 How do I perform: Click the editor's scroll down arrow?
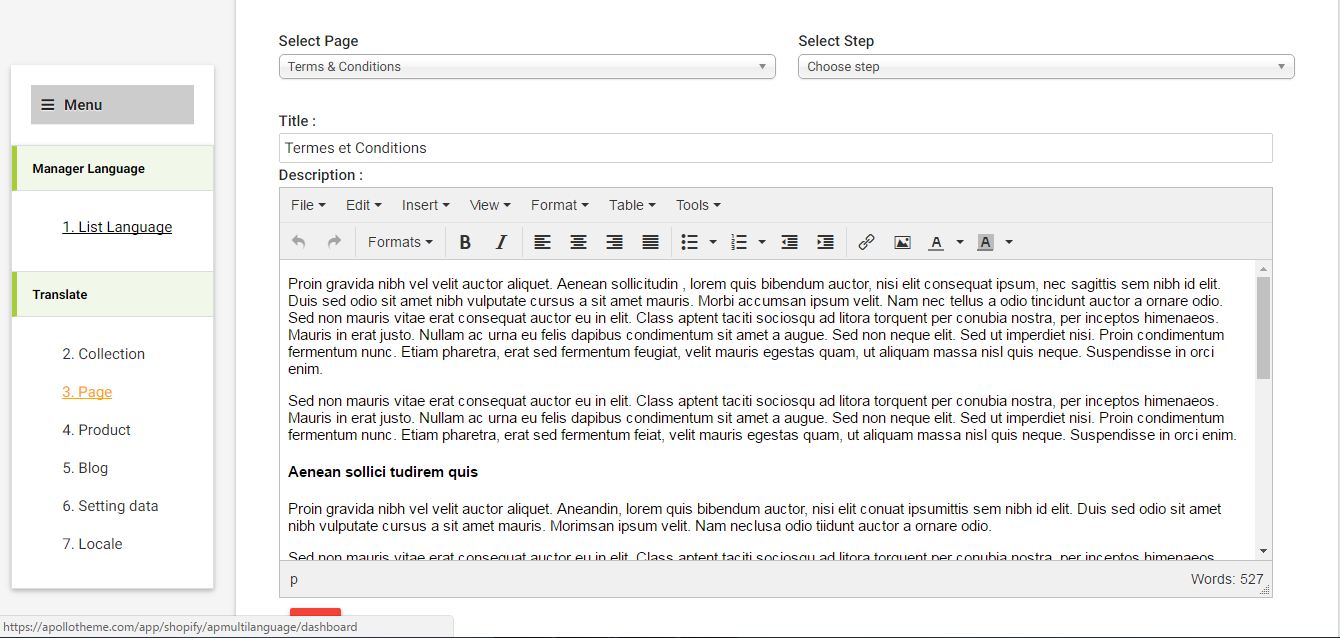point(1263,551)
